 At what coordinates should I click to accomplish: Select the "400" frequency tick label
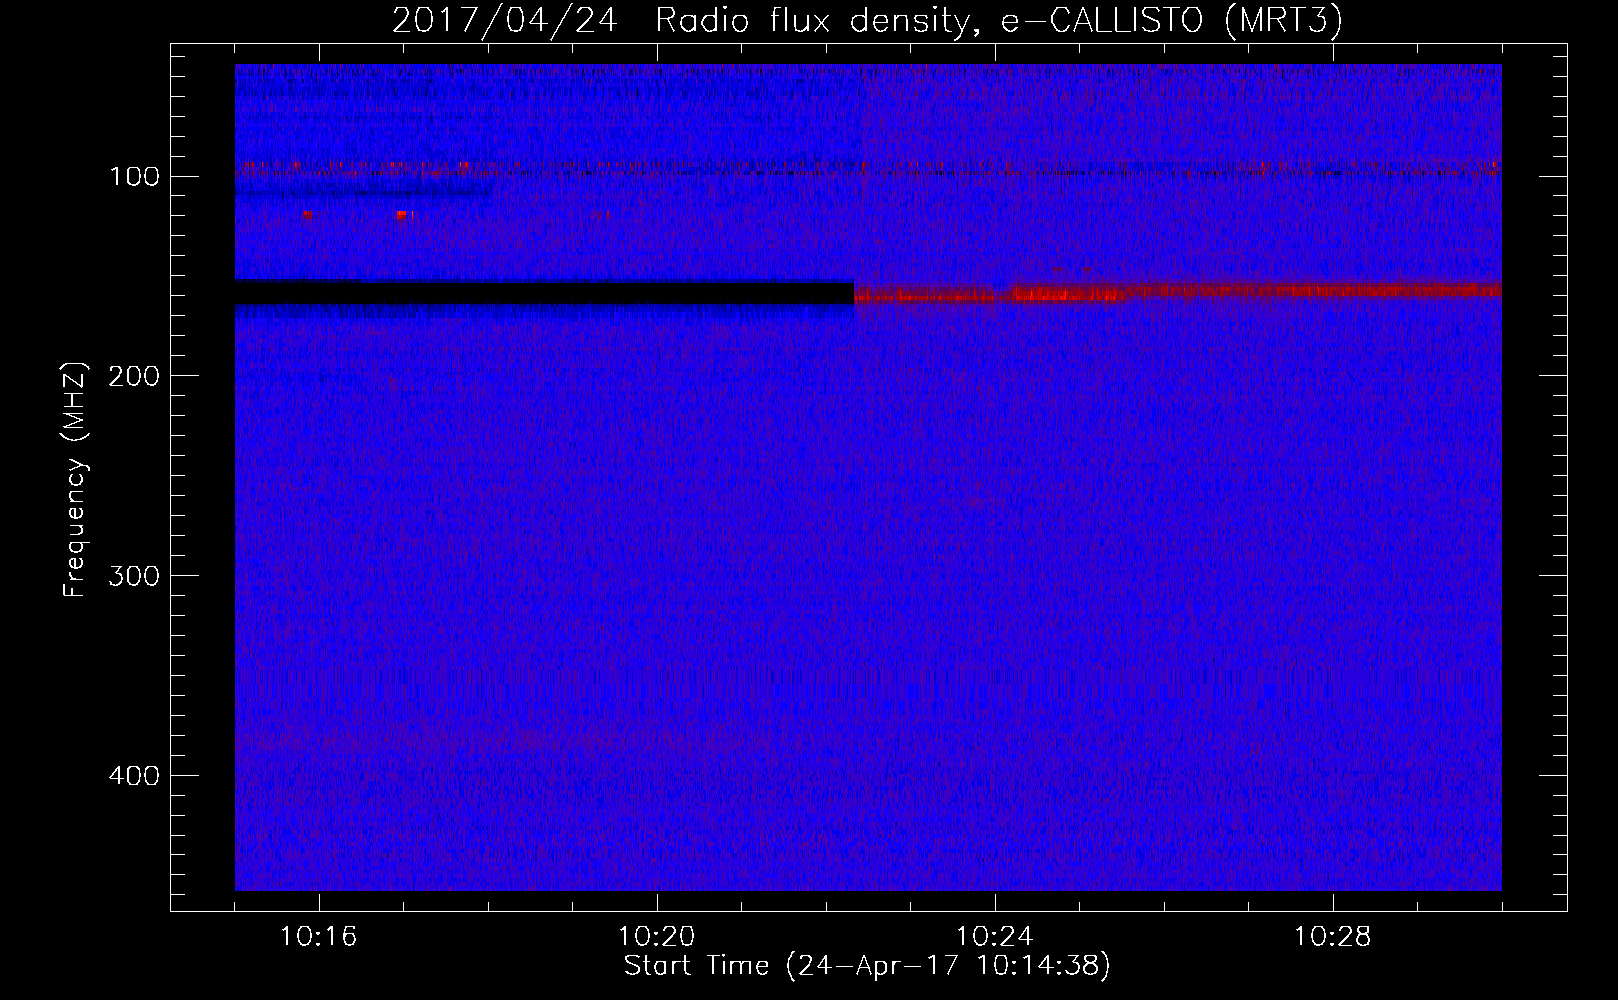(x=135, y=776)
